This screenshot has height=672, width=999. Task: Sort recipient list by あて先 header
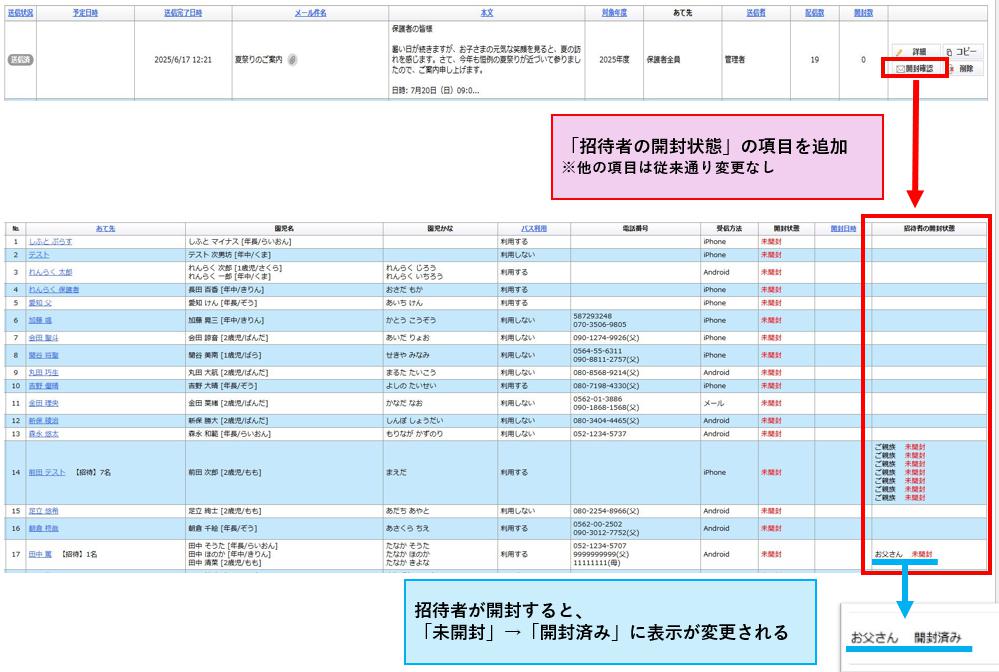point(105,228)
